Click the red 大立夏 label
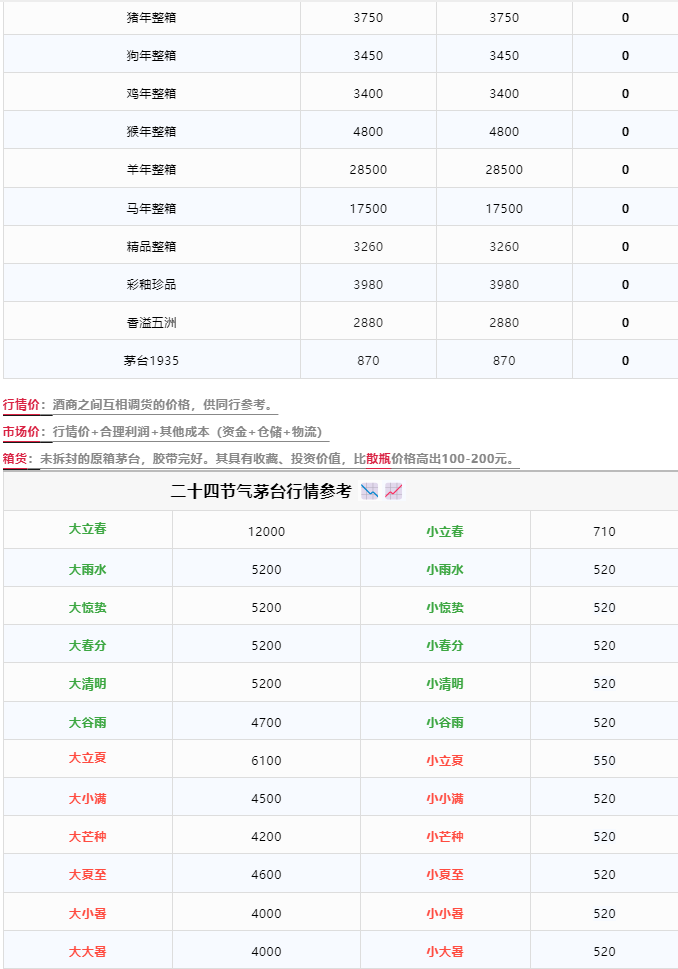 tap(88, 758)
